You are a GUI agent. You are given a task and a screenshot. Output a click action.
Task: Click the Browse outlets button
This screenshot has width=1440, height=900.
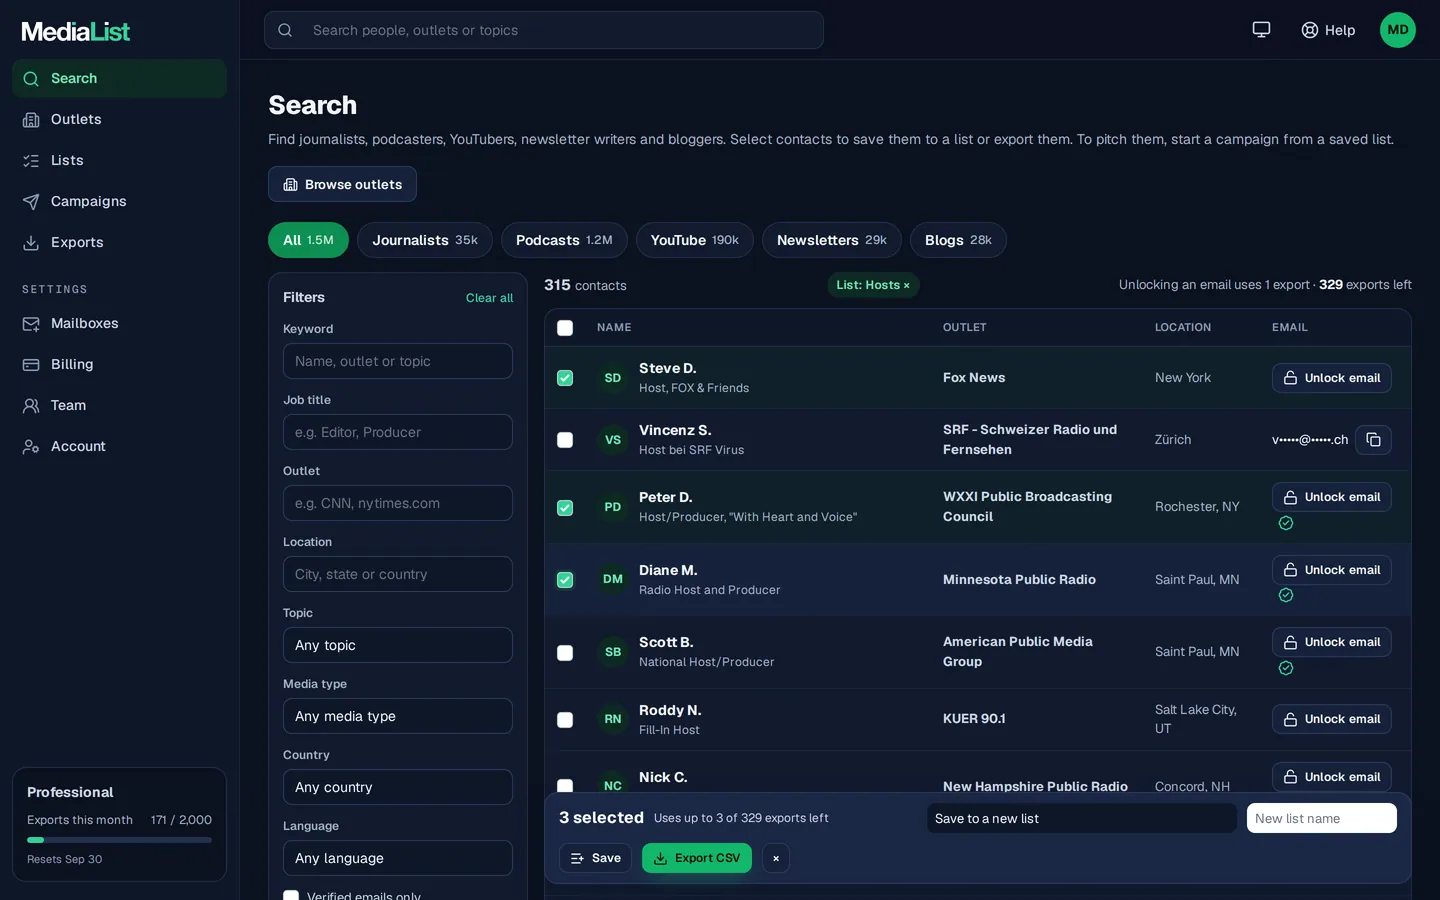pyautogui.click(x=342, y=184)
